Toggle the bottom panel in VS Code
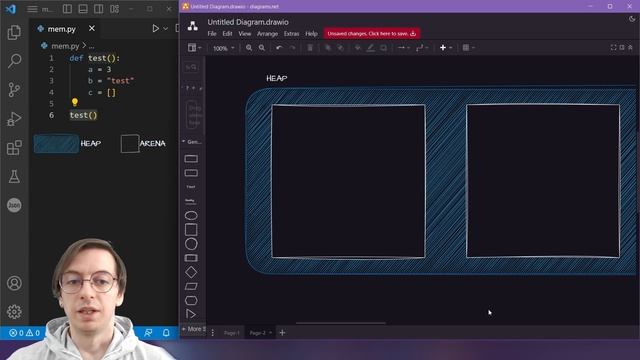 tap(83, 9)
